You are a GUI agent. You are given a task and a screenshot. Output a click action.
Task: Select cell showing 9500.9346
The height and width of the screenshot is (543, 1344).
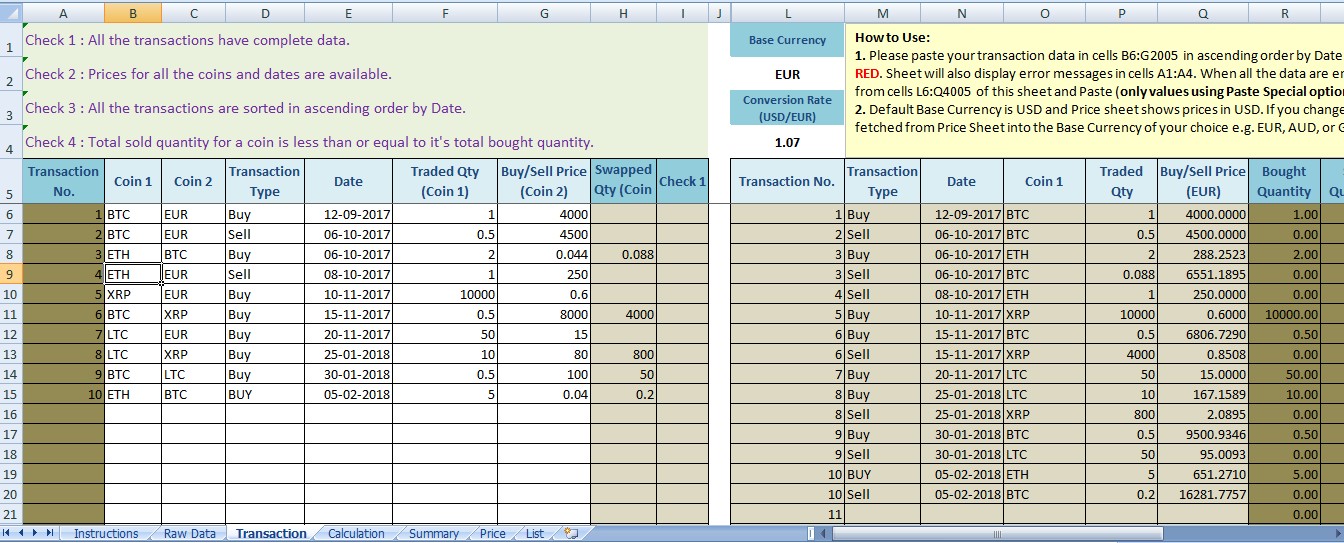1202,434
